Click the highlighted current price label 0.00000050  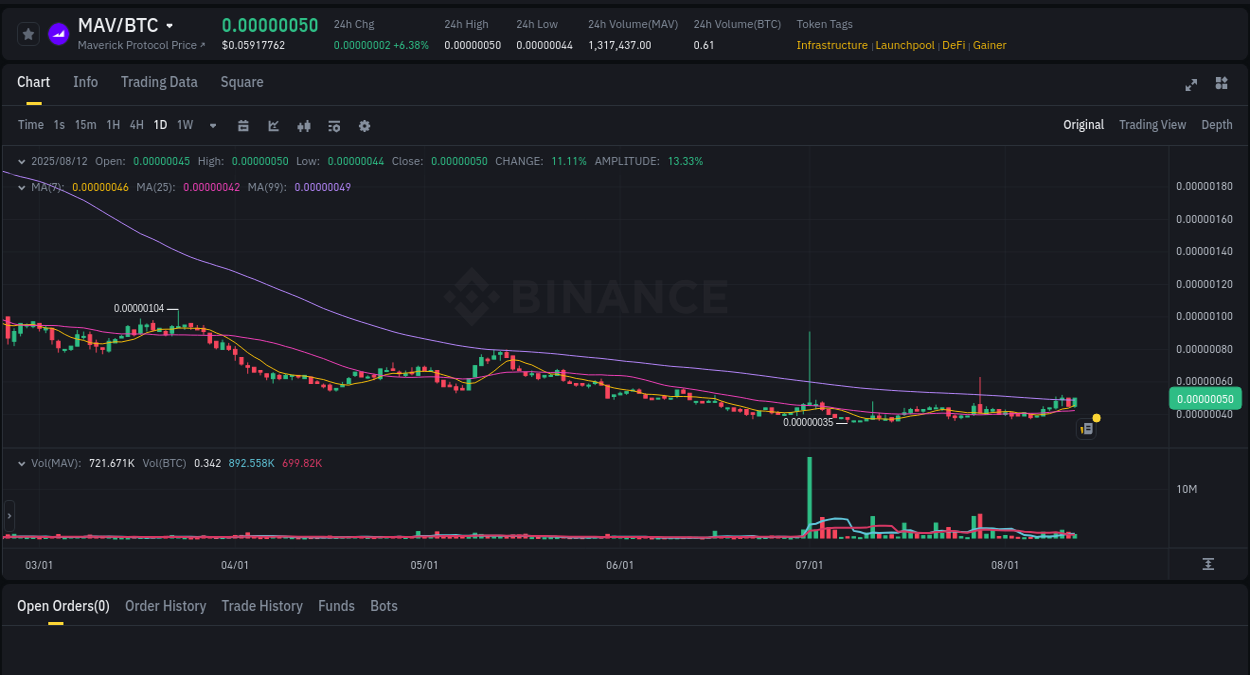coord(1204,398)
